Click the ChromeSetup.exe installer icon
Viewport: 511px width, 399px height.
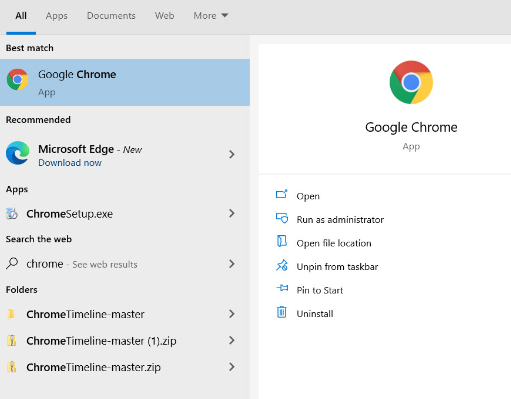click(x=12, y=214)
